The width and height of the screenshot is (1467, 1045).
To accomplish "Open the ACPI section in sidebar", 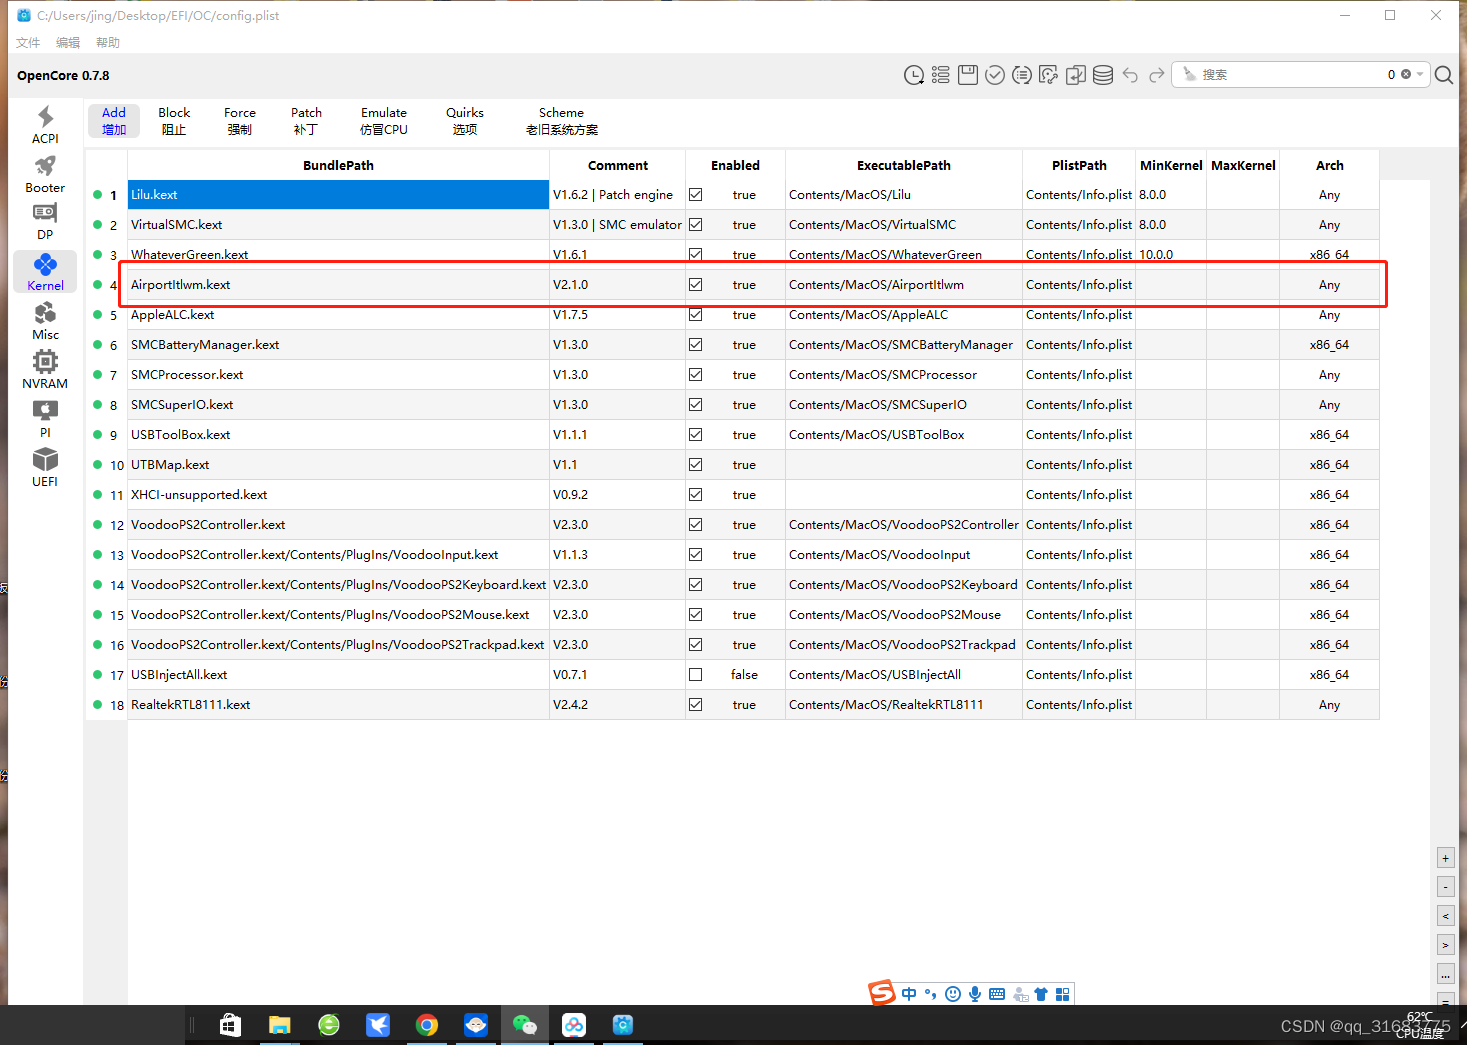I will point(45,125).
